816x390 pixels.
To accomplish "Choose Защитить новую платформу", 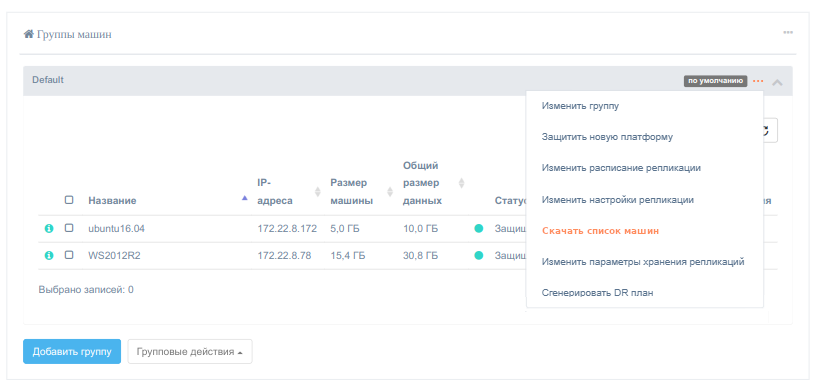I will 607,137.
